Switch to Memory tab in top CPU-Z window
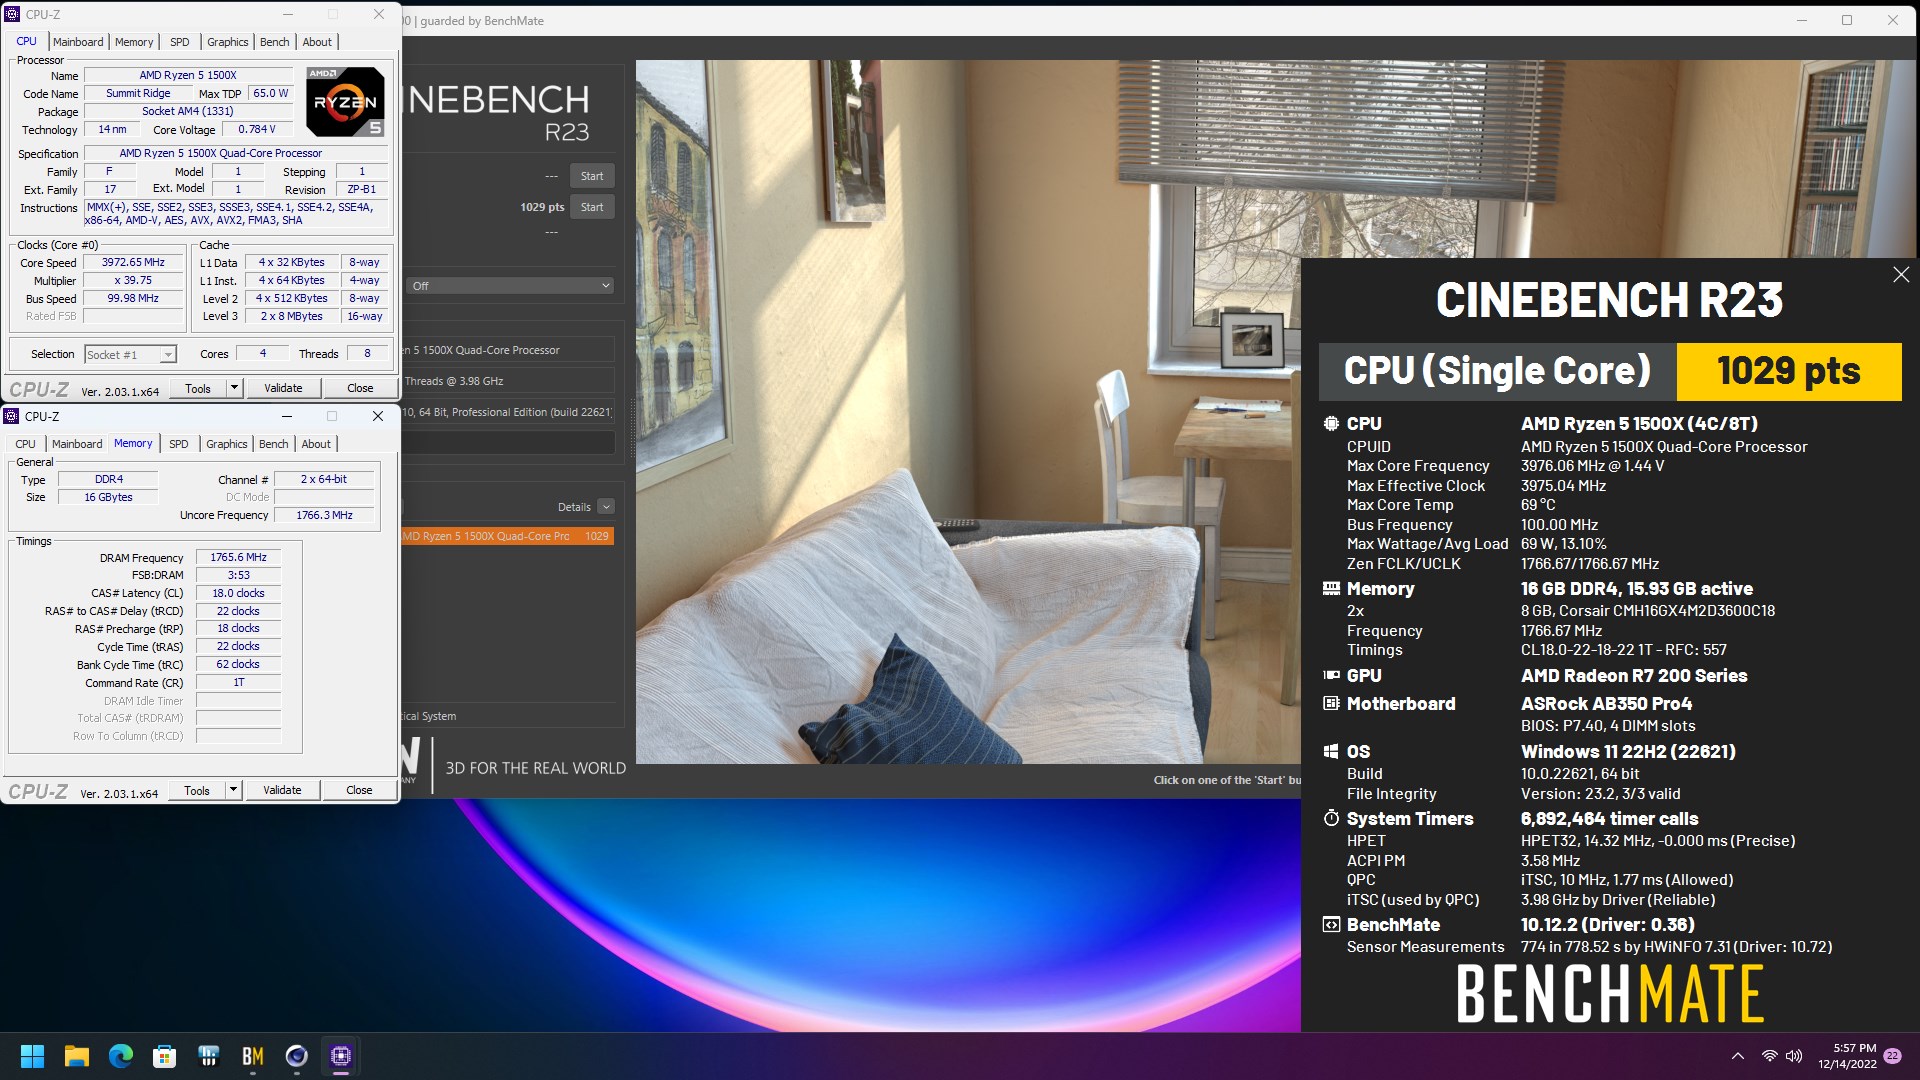The image size is (1920, 1080). point(134,42)
